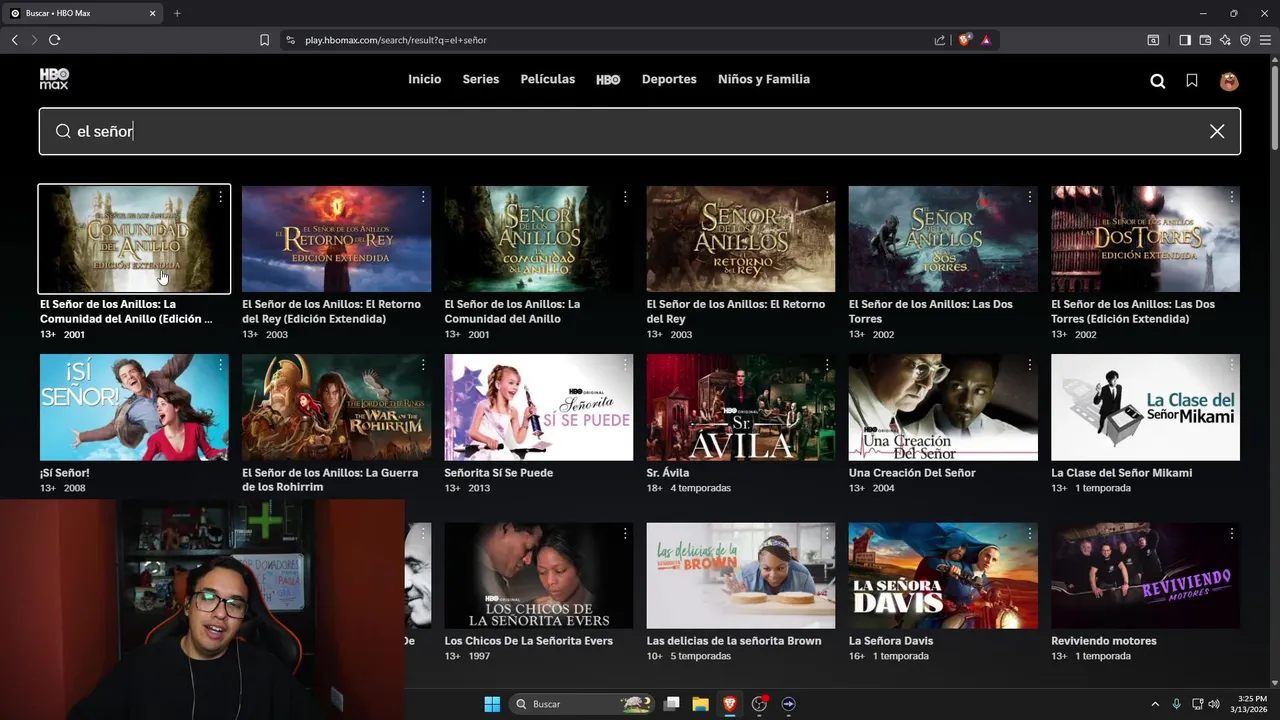This screenshot has width=1280, height=720.
Task: Click the address bar URL
Action: 396,40
